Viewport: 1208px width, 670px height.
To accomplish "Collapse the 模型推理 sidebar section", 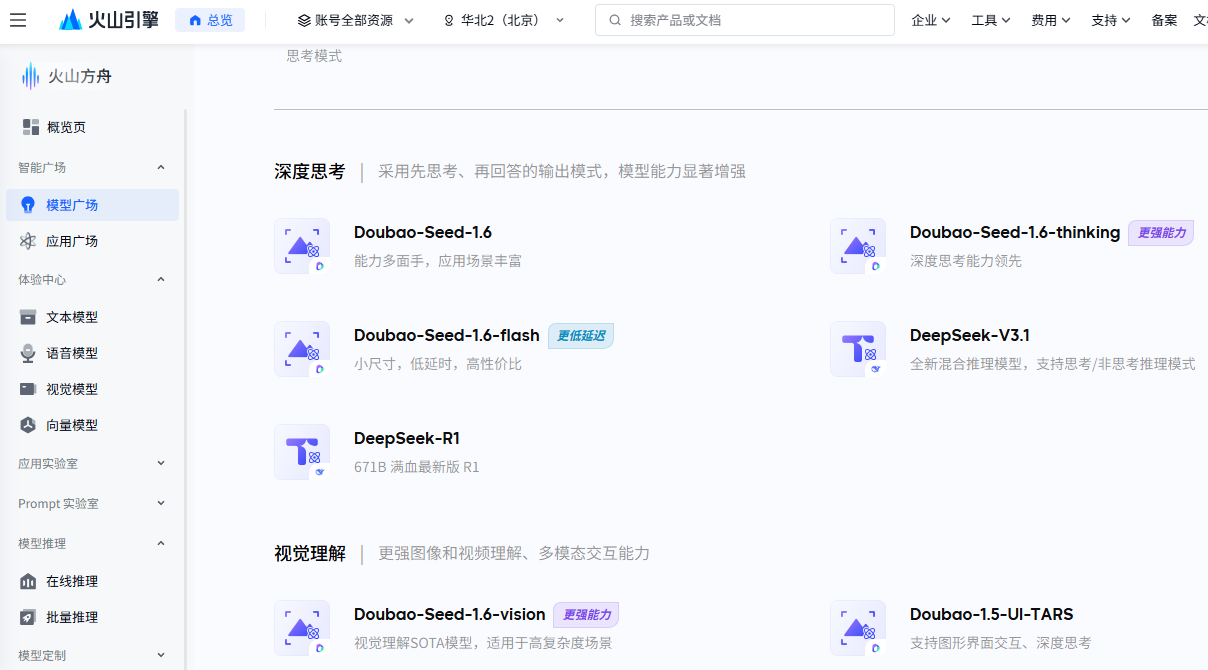I will (161, 543).
